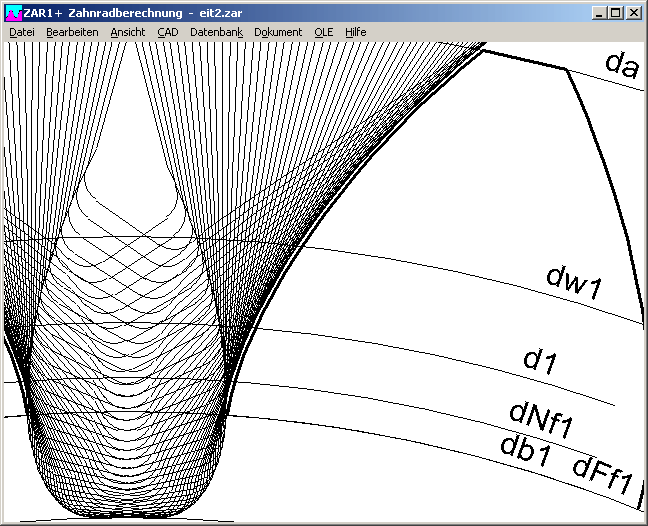Open the Datenbank menu
648x526 pixels.
[216, 32]
